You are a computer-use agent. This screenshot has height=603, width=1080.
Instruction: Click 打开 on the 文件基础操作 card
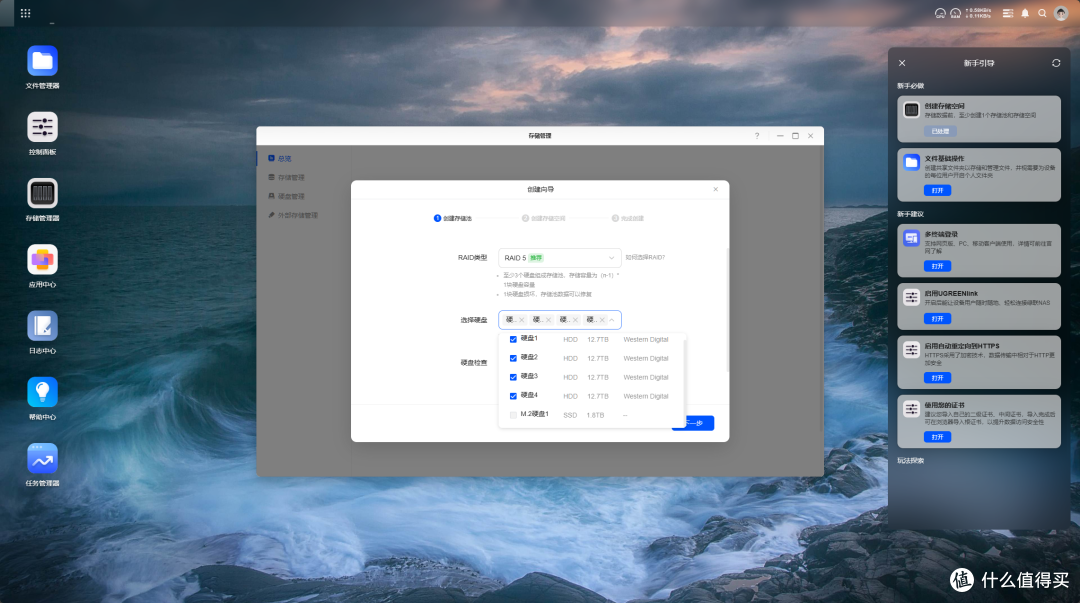click(x=937, y=190)
